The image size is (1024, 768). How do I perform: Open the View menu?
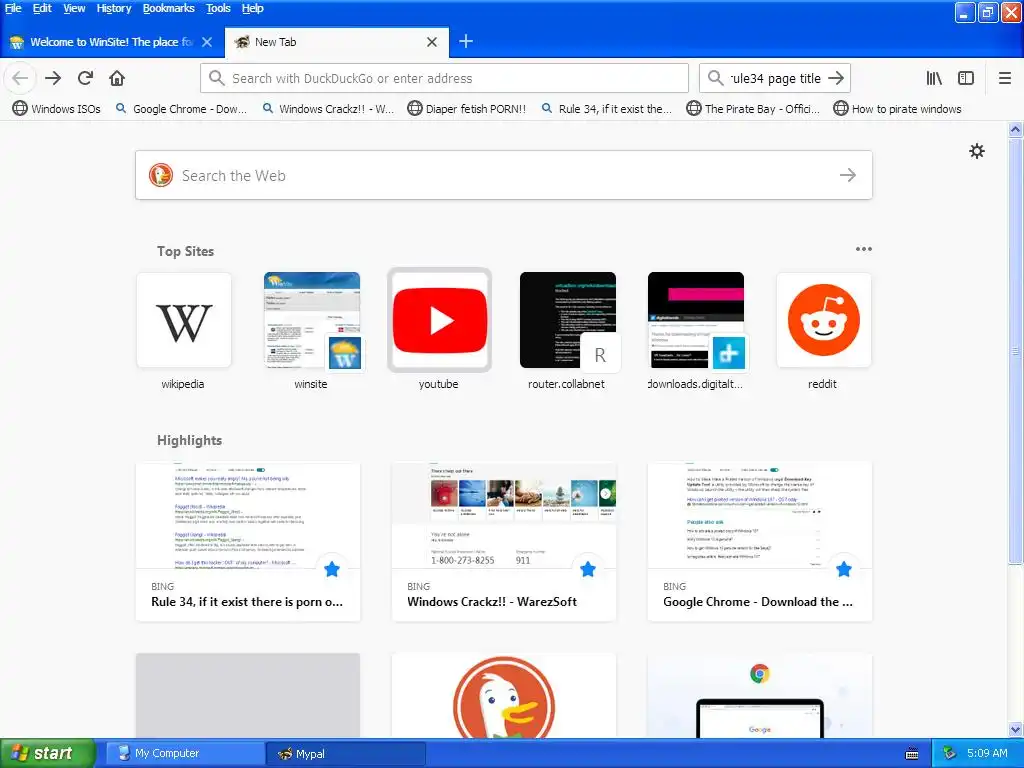click(x=74, y=8)
